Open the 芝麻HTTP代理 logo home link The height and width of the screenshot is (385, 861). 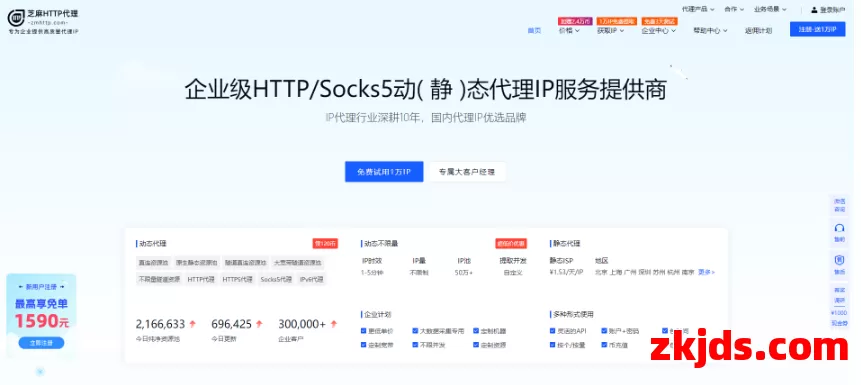(x=43, y=21)
